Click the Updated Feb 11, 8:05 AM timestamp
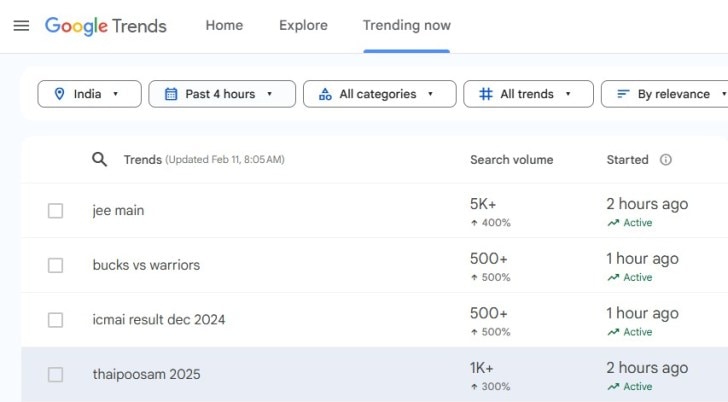Image resolution: width=728 pixels, height=402 pixels. click(225, 160)
